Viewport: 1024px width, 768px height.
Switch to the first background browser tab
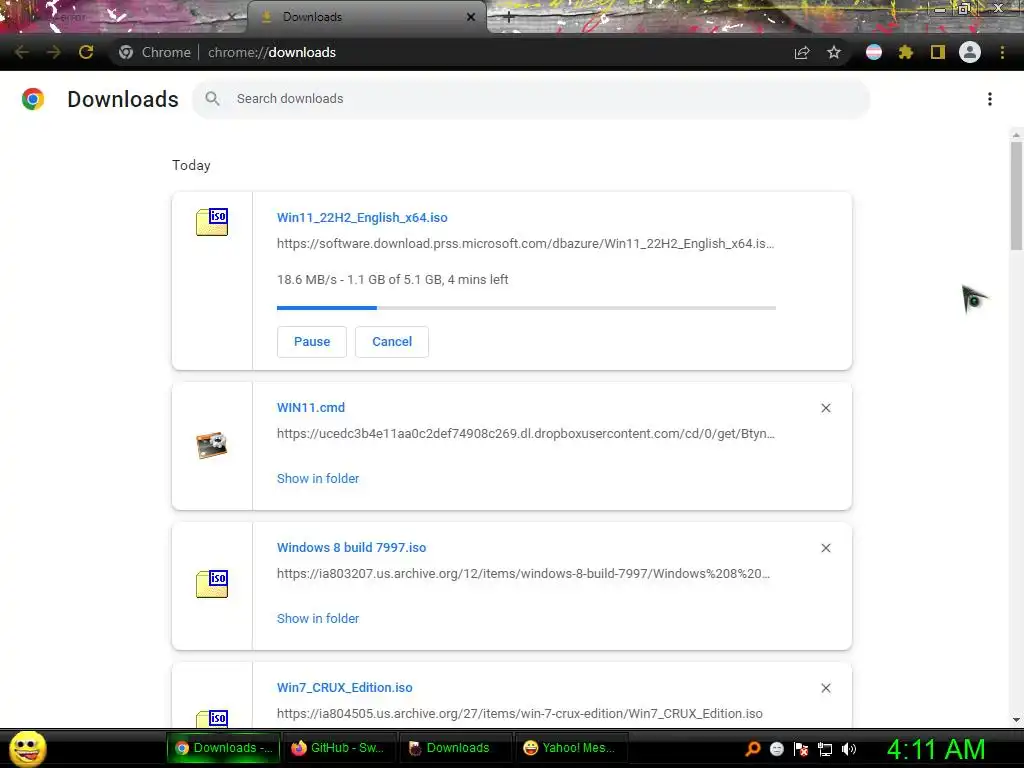(124, 17)
